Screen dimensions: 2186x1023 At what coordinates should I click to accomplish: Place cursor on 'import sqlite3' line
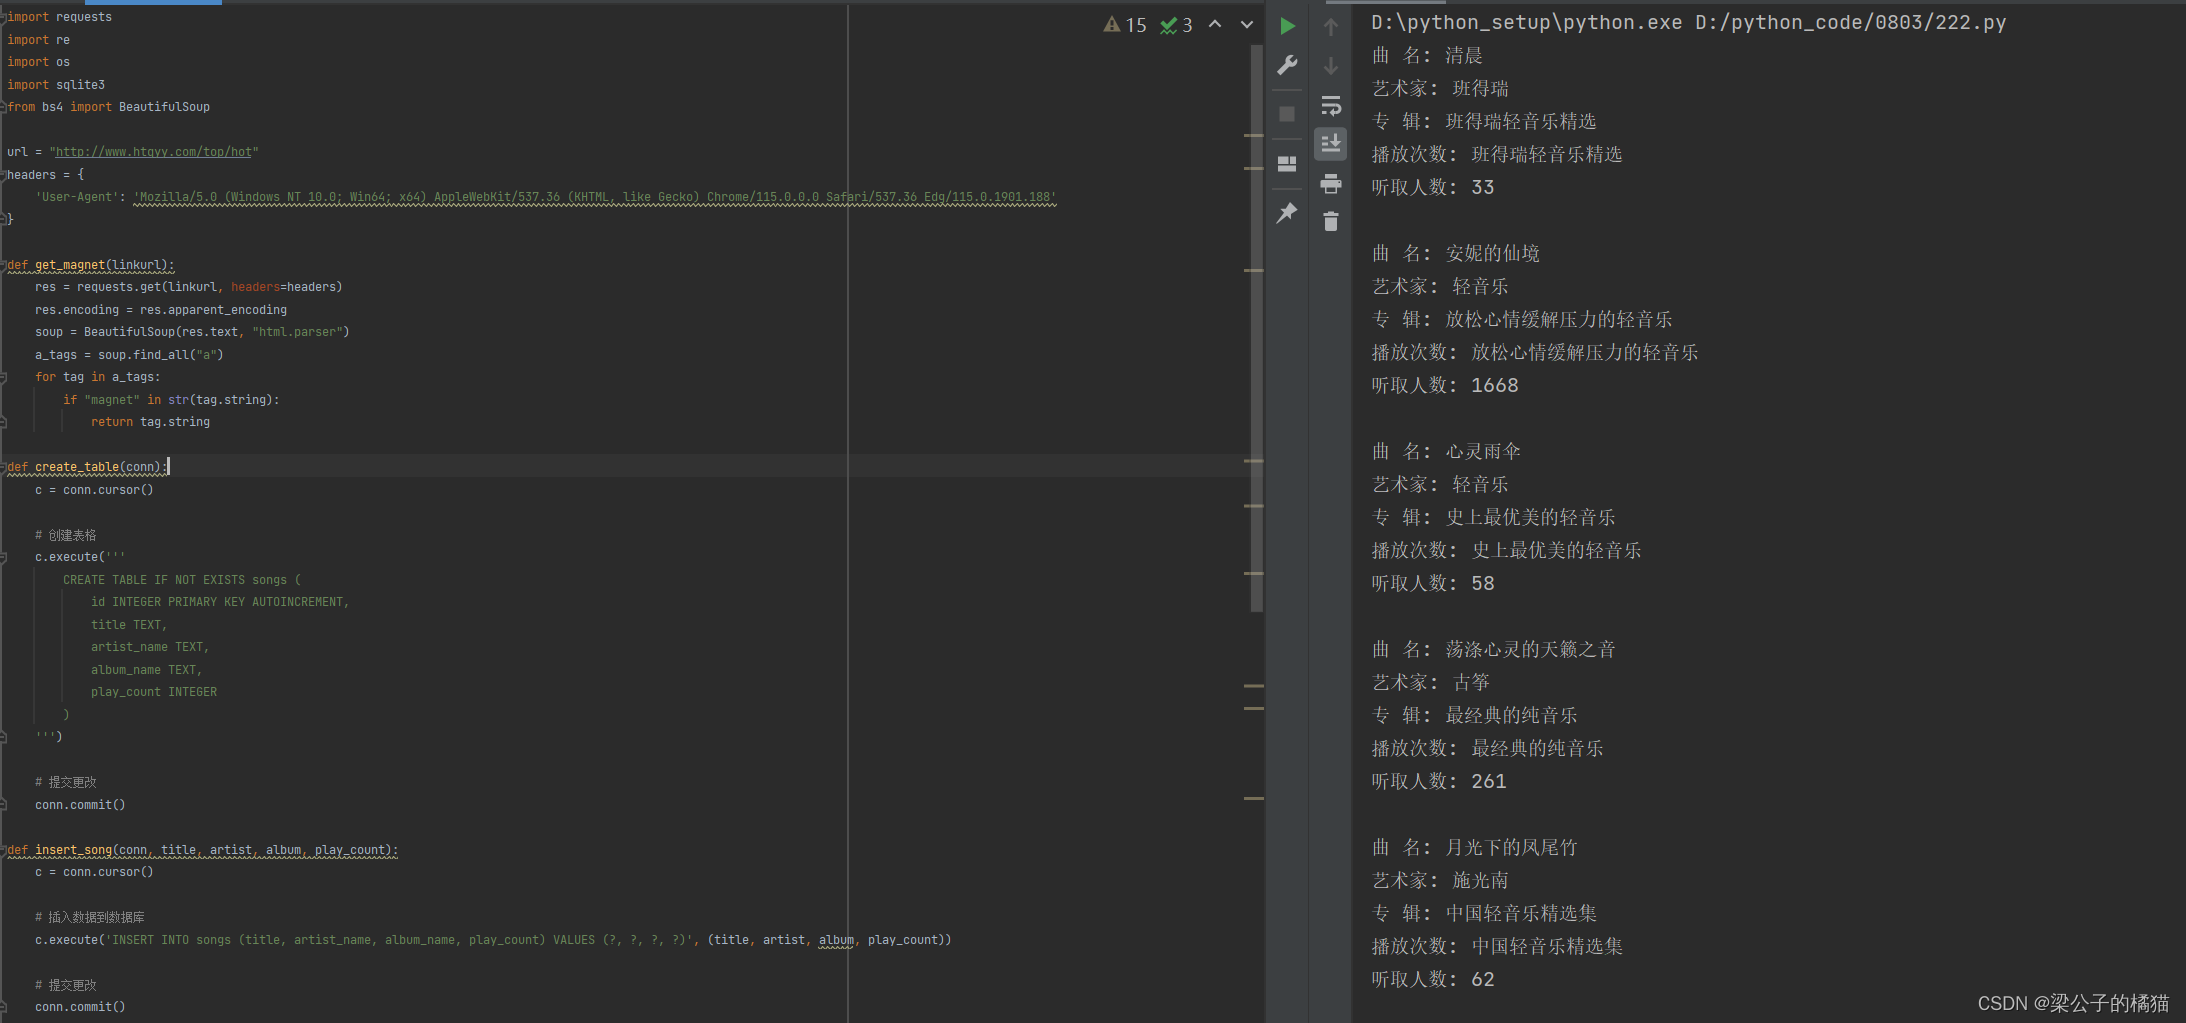[x=56, y=85]
